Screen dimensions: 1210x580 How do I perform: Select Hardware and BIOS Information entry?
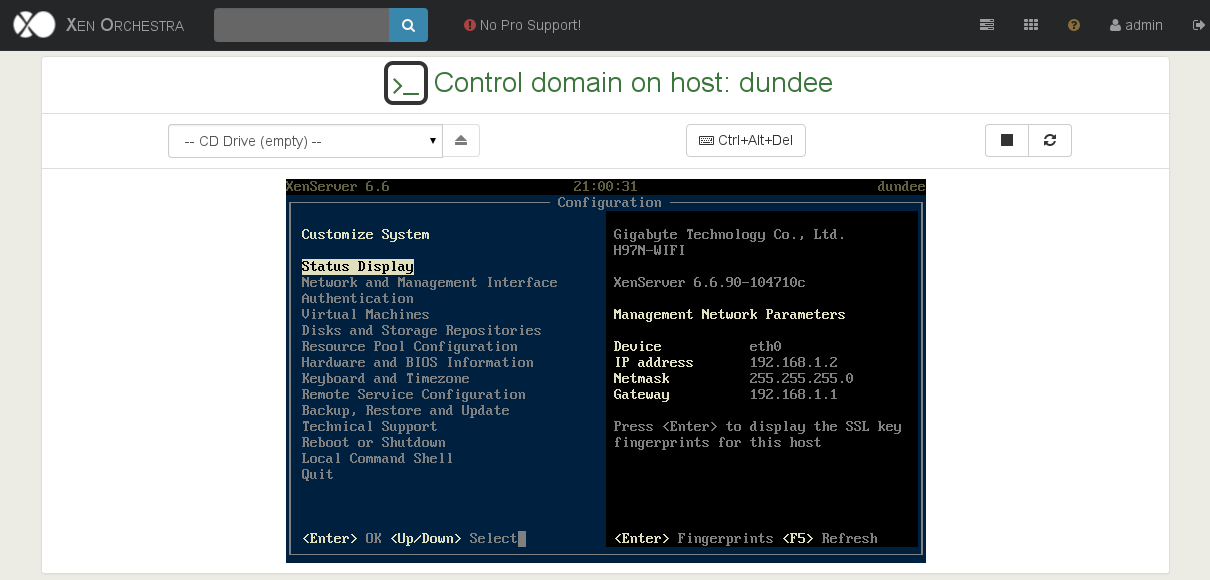point(418,363)
